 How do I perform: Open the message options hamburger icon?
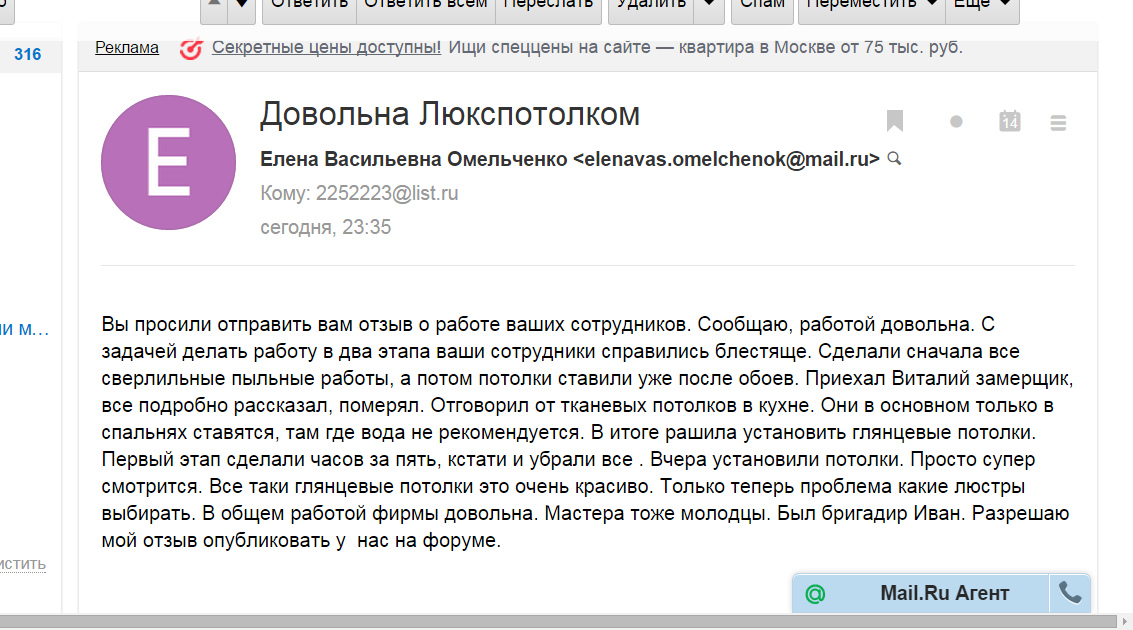(1058, 123)
